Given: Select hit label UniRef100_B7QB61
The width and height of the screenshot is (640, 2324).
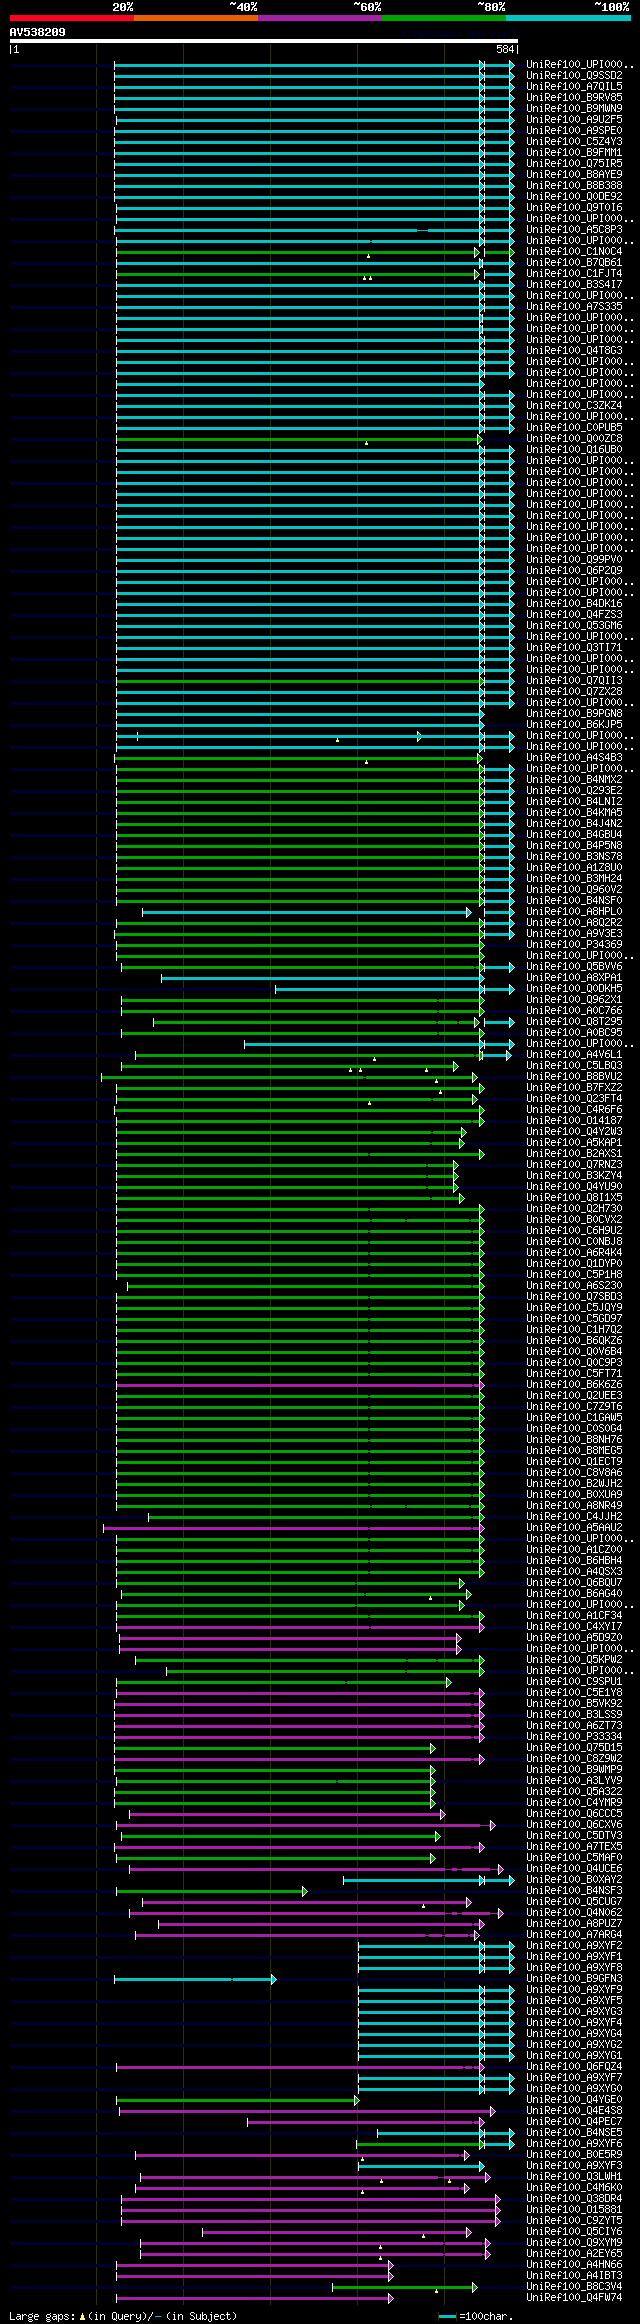Looking at the screenshot, I should click(x=574, y=262).
